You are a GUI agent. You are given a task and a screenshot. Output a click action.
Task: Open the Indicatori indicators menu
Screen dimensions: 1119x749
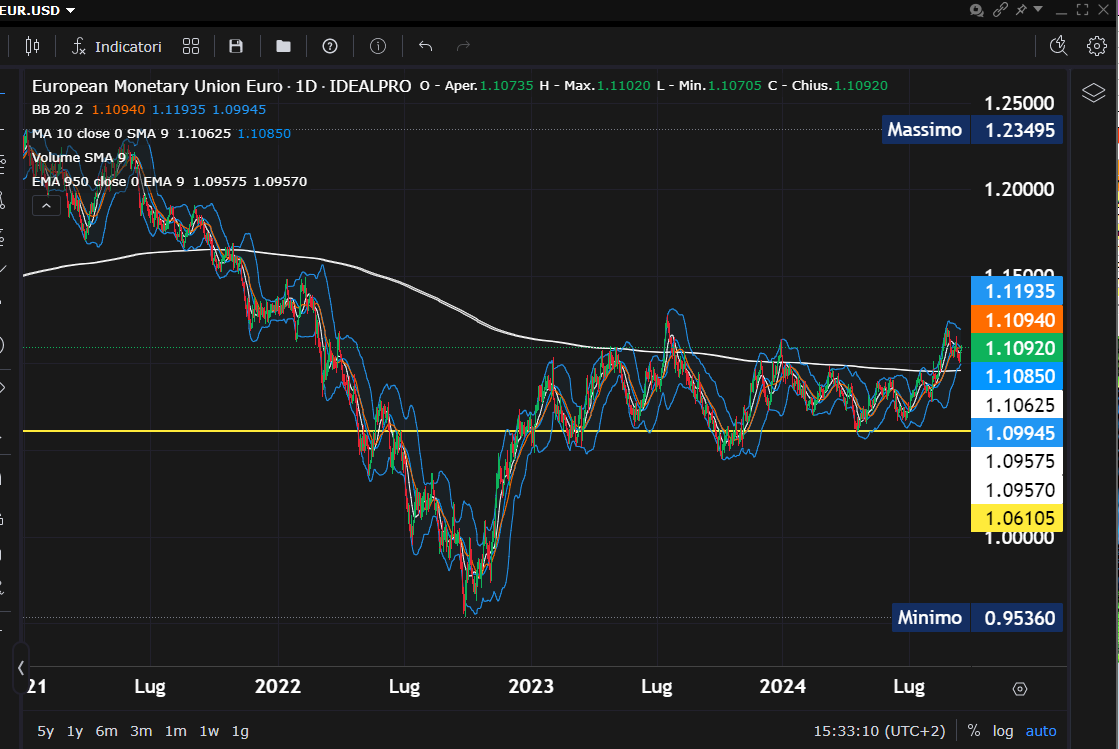(x=116, y=46)
